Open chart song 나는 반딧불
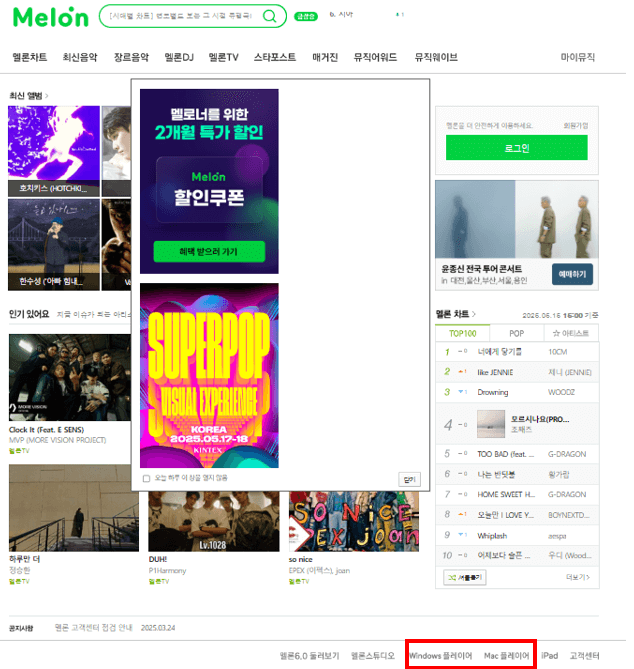The height and width of the screenshot is (669, 634). coord(496,474)
